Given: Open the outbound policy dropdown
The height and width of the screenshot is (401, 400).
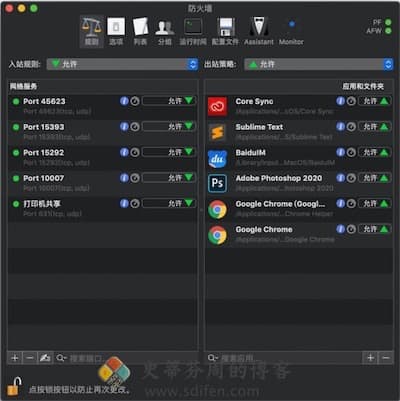Looking at the screenshot, I should tap(319, 64).
